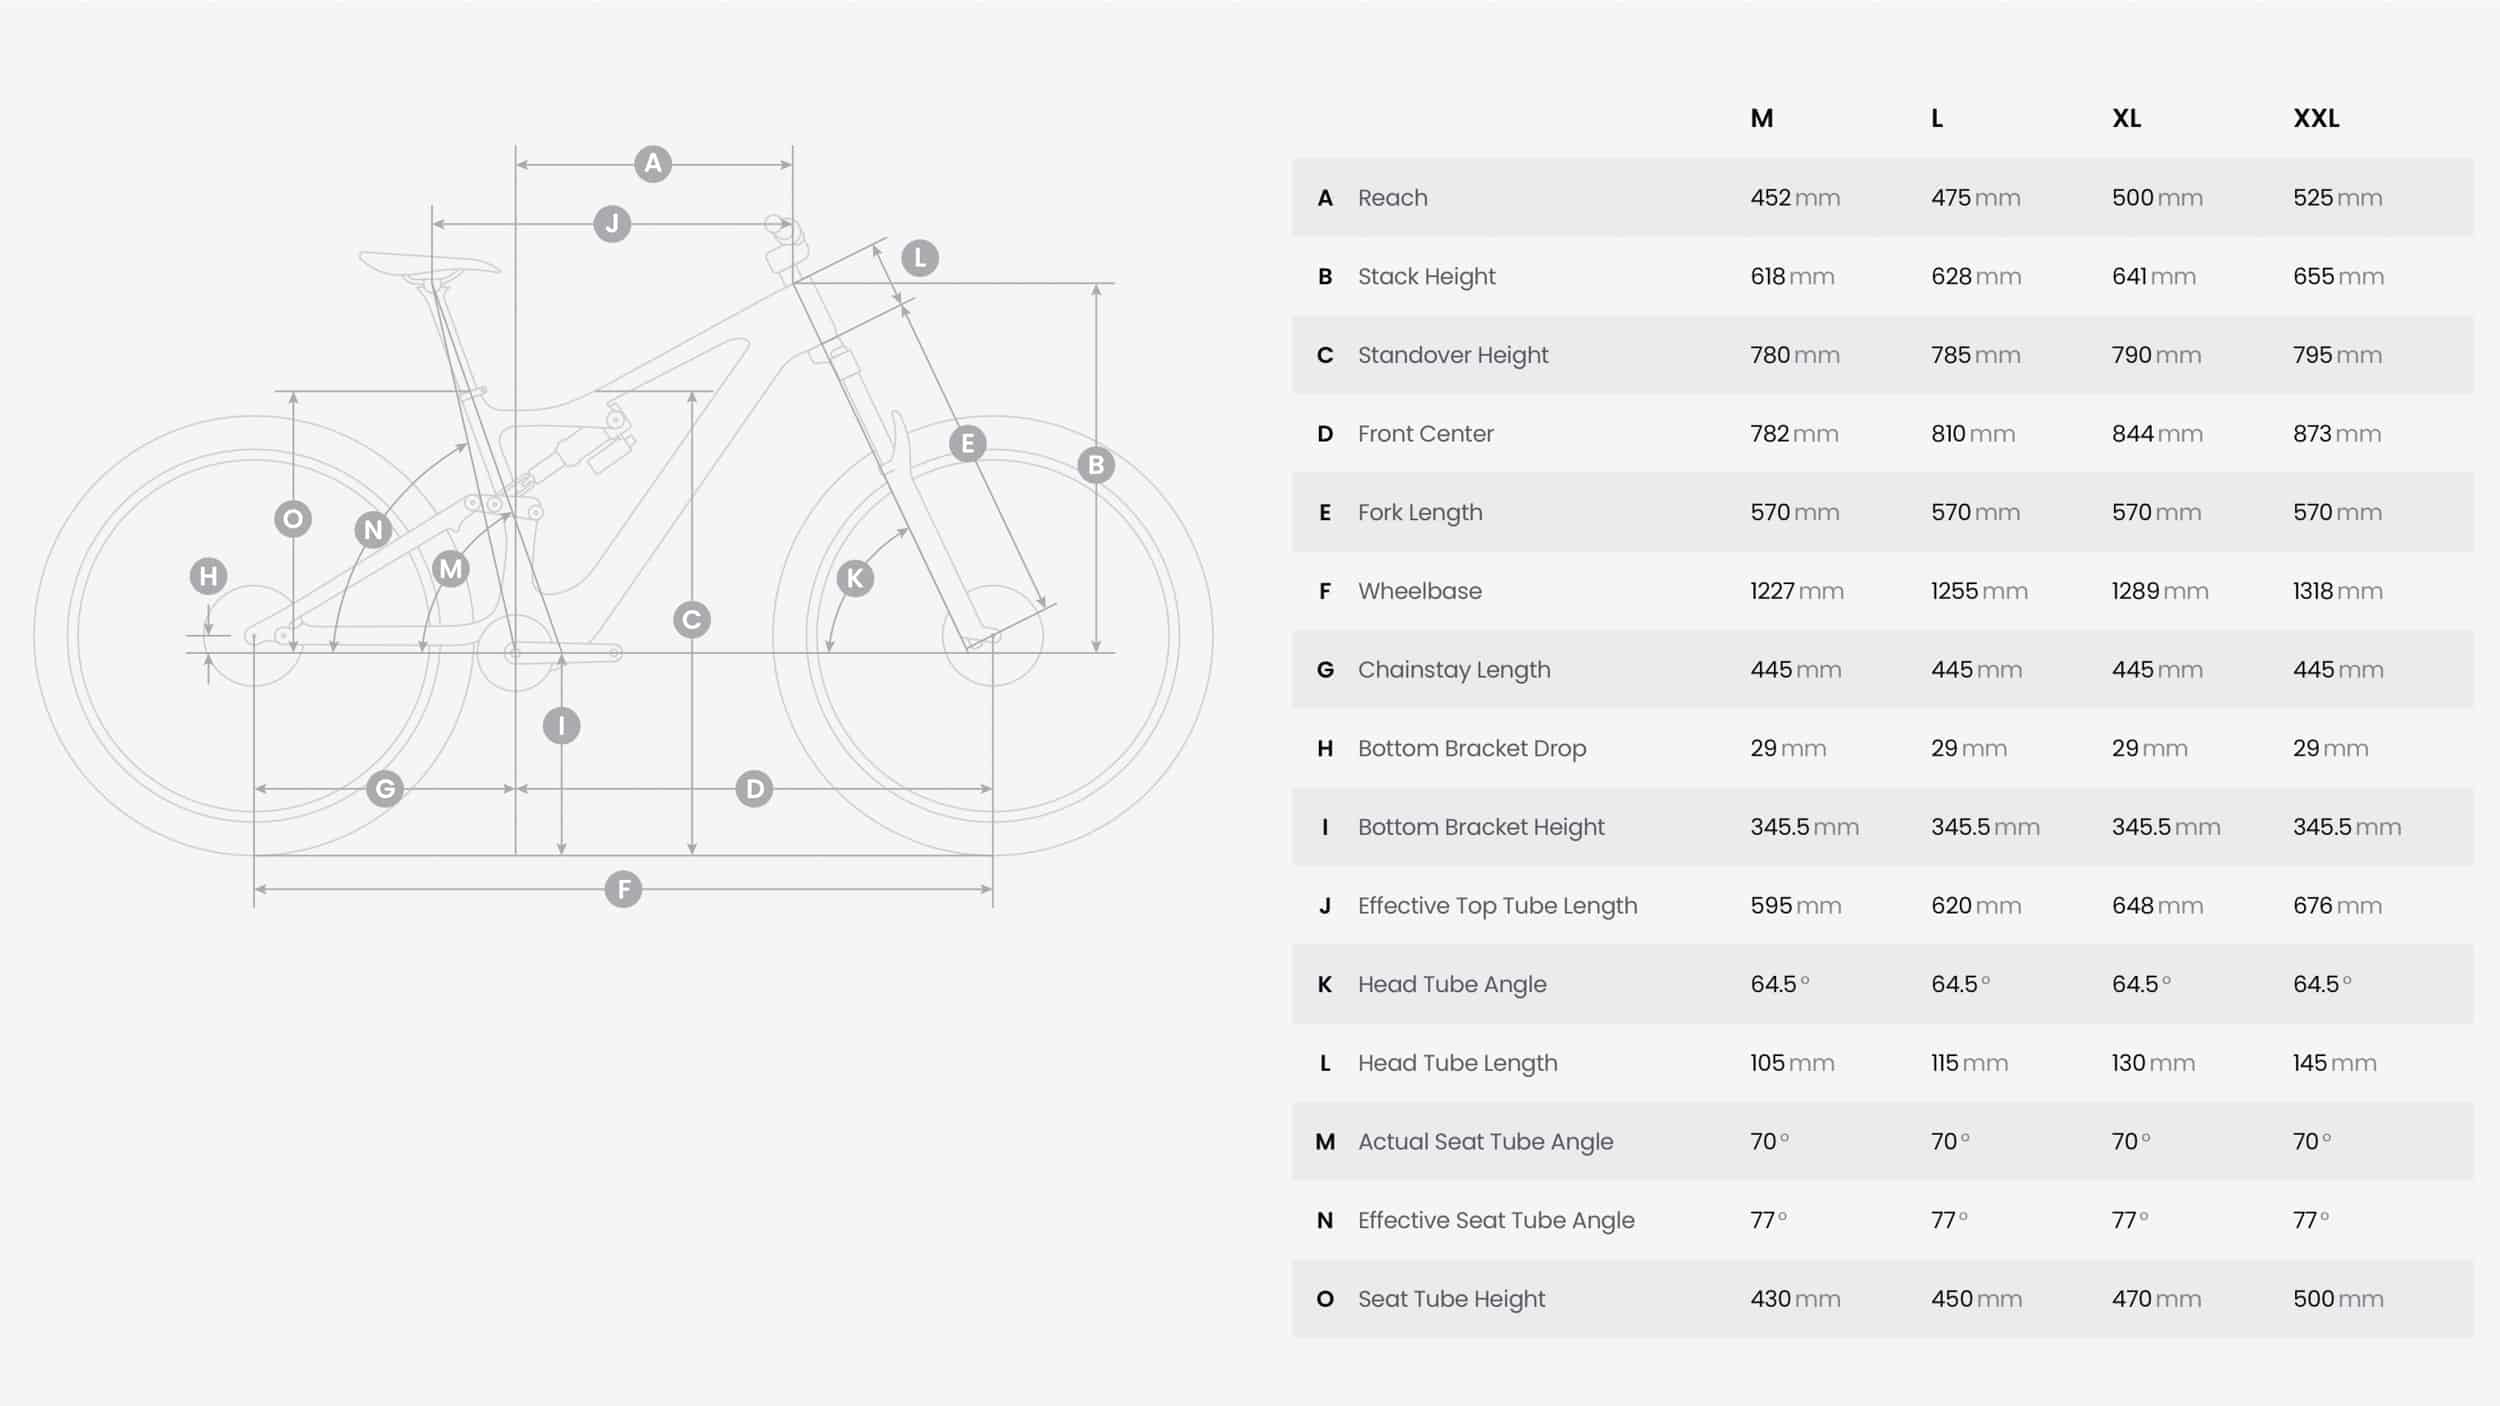Select the B stack height marker
Image resolution: width=2500 pixels, height=1406 pixels.
point(1096,465)
